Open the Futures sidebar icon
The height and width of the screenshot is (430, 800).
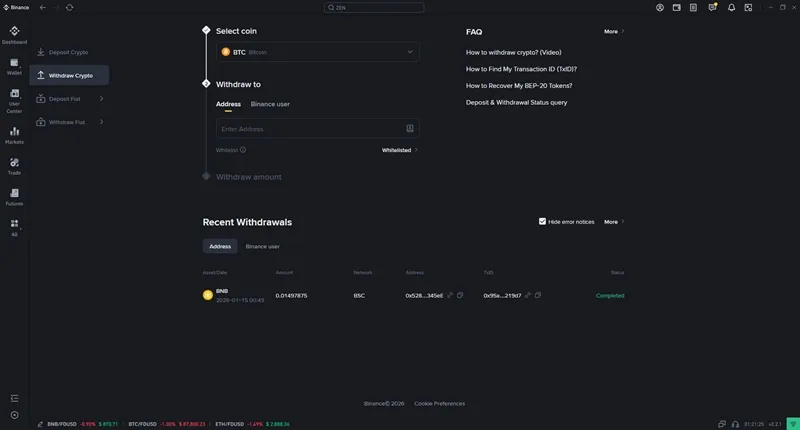click(14, 196)
